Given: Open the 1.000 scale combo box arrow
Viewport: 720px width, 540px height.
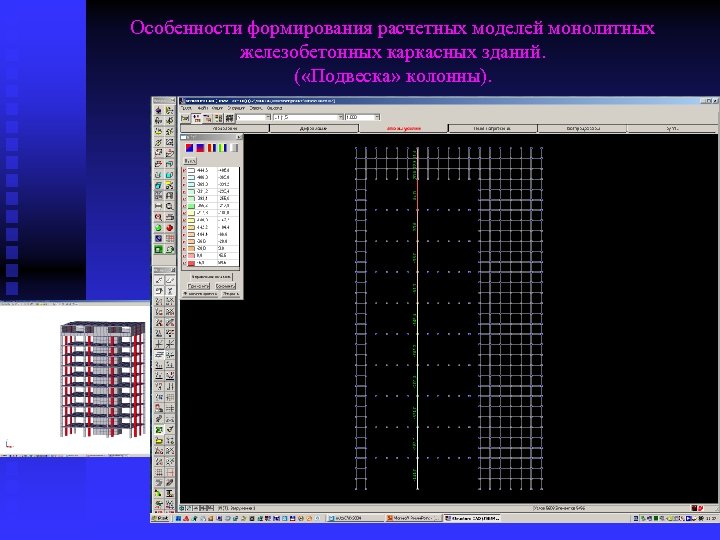Looking at the screenshot, I should click(377, 118).
